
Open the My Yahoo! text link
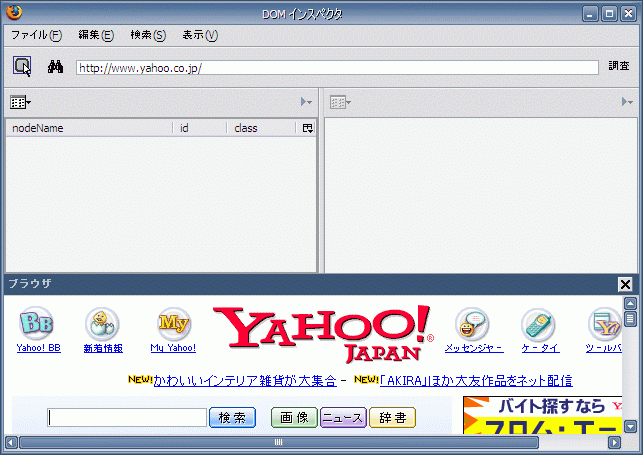pyautogui.click(x=173, y=348)
